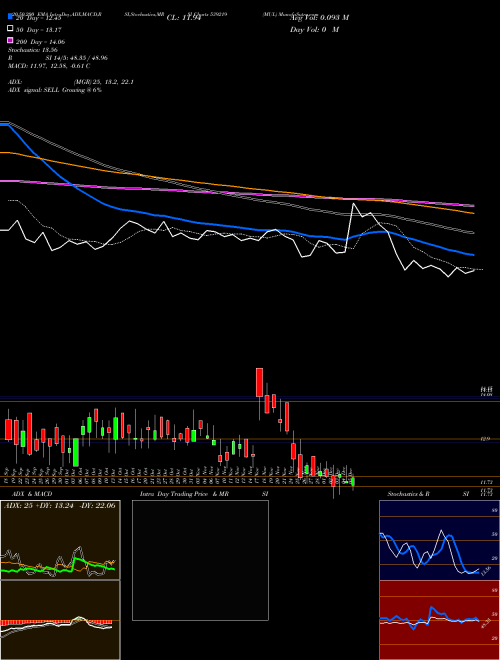The width and height of the screenshot is (500, 660).
Task: Click the 'Avg Vol: 0.093 M' text
Action: pyautogui.click(x=319, y=17)
